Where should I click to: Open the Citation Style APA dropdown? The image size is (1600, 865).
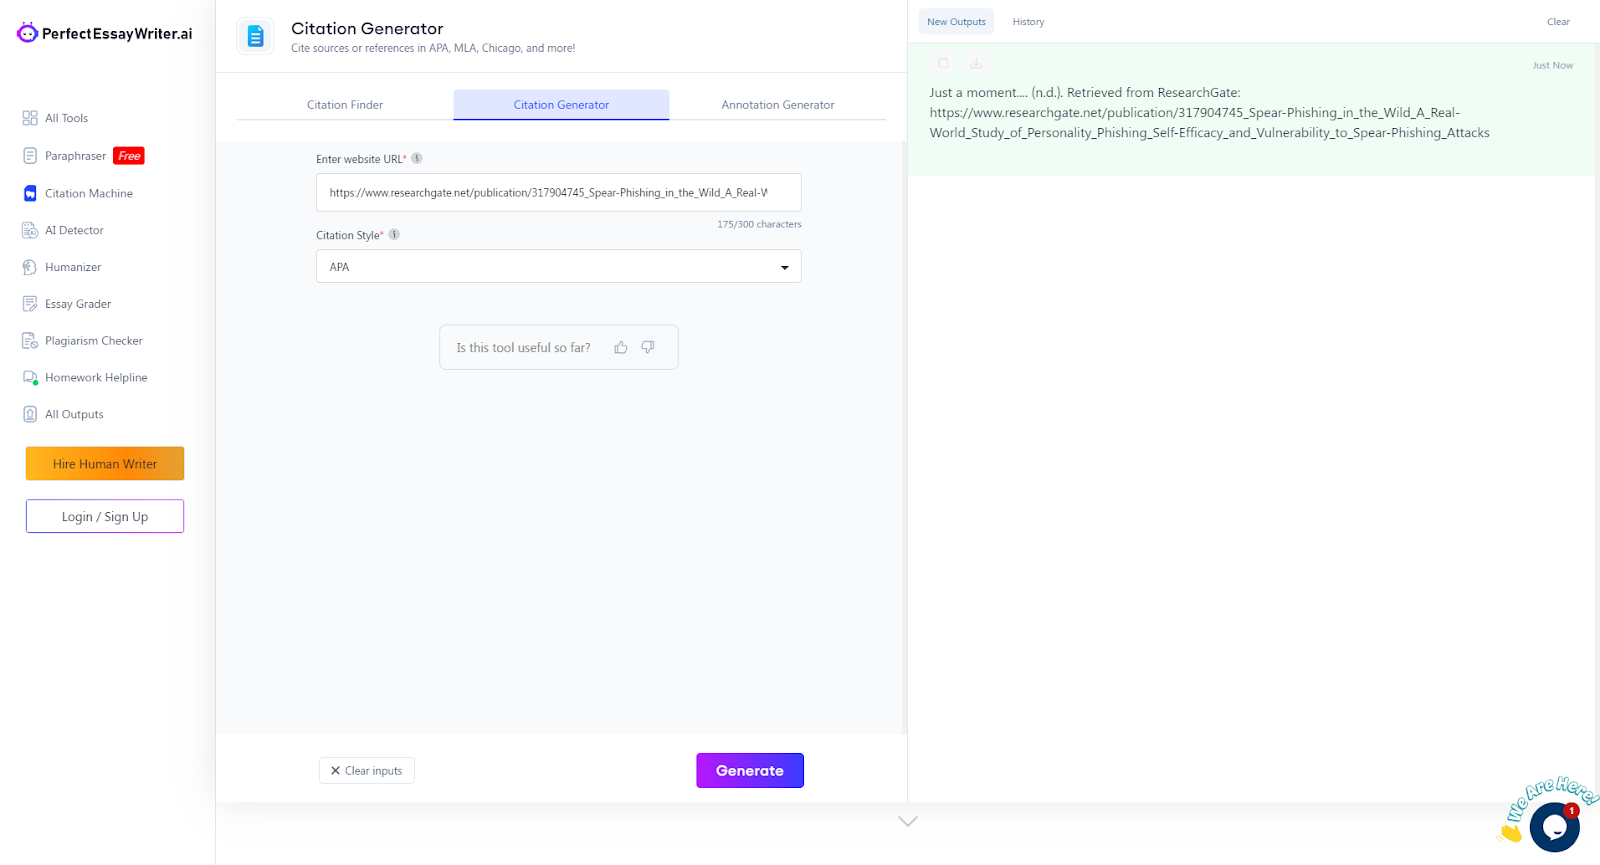559,267
